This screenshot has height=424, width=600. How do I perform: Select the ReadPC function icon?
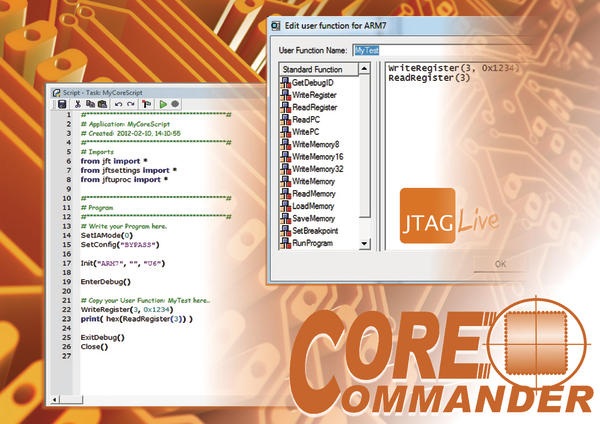point(286,119)
